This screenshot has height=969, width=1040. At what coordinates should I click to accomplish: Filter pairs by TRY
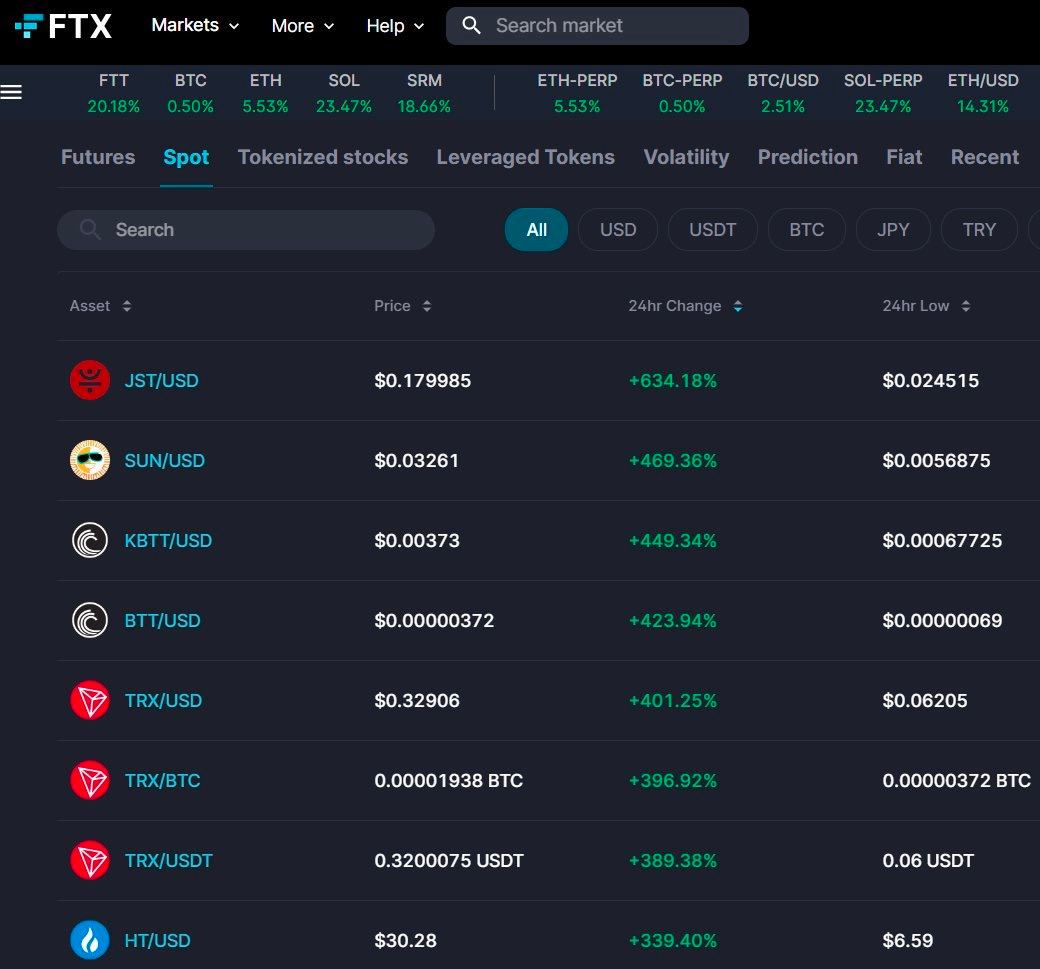(979, 229)
